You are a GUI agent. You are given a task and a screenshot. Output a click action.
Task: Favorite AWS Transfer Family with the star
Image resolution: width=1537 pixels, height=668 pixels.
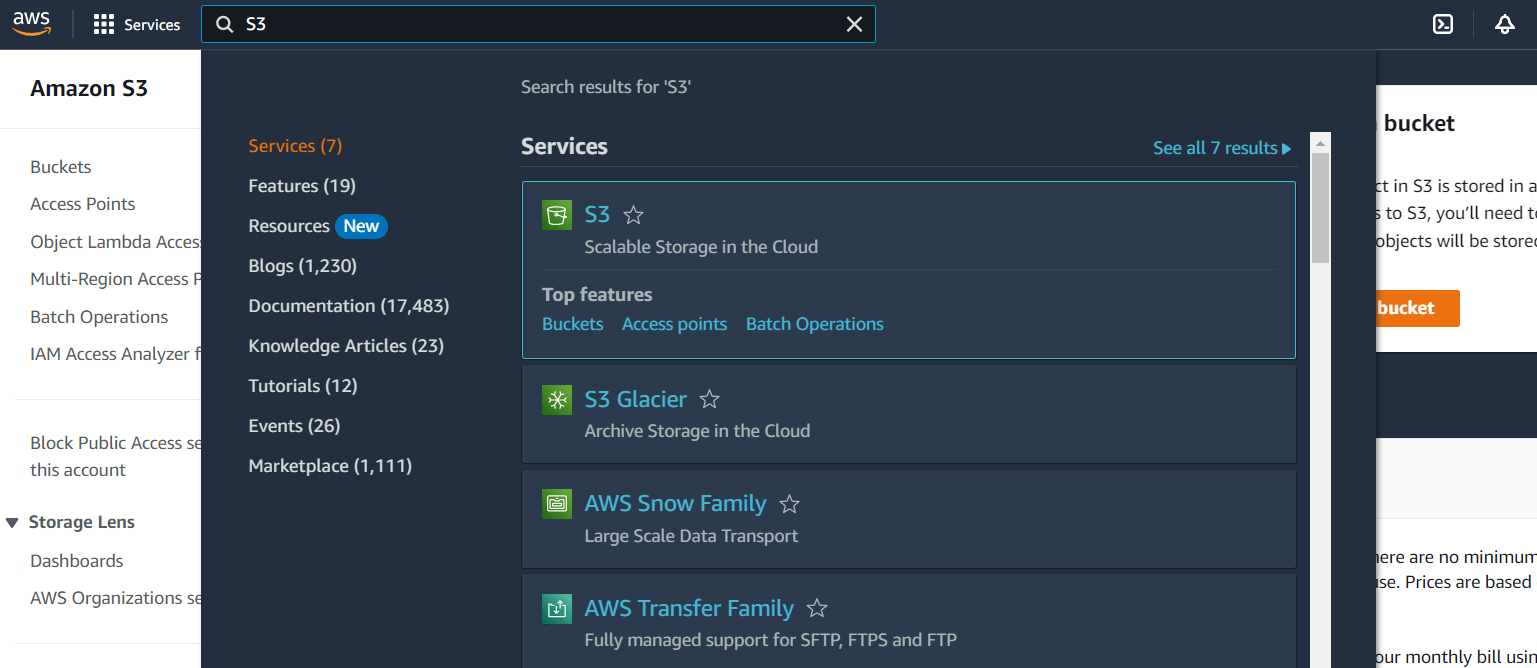point(817,607)
